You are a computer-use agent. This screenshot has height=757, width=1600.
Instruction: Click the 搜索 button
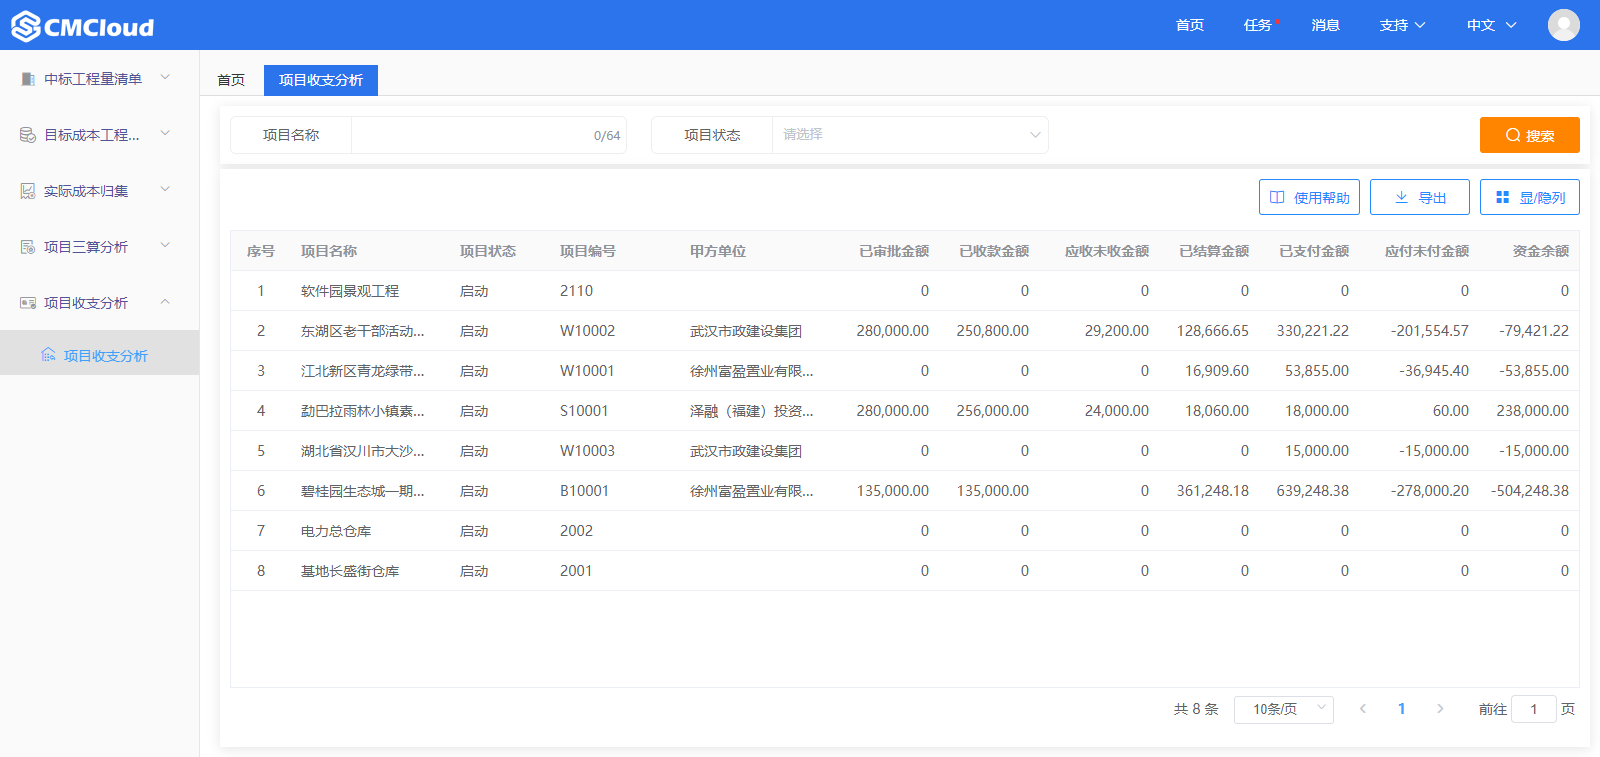tap(1530, 135)
